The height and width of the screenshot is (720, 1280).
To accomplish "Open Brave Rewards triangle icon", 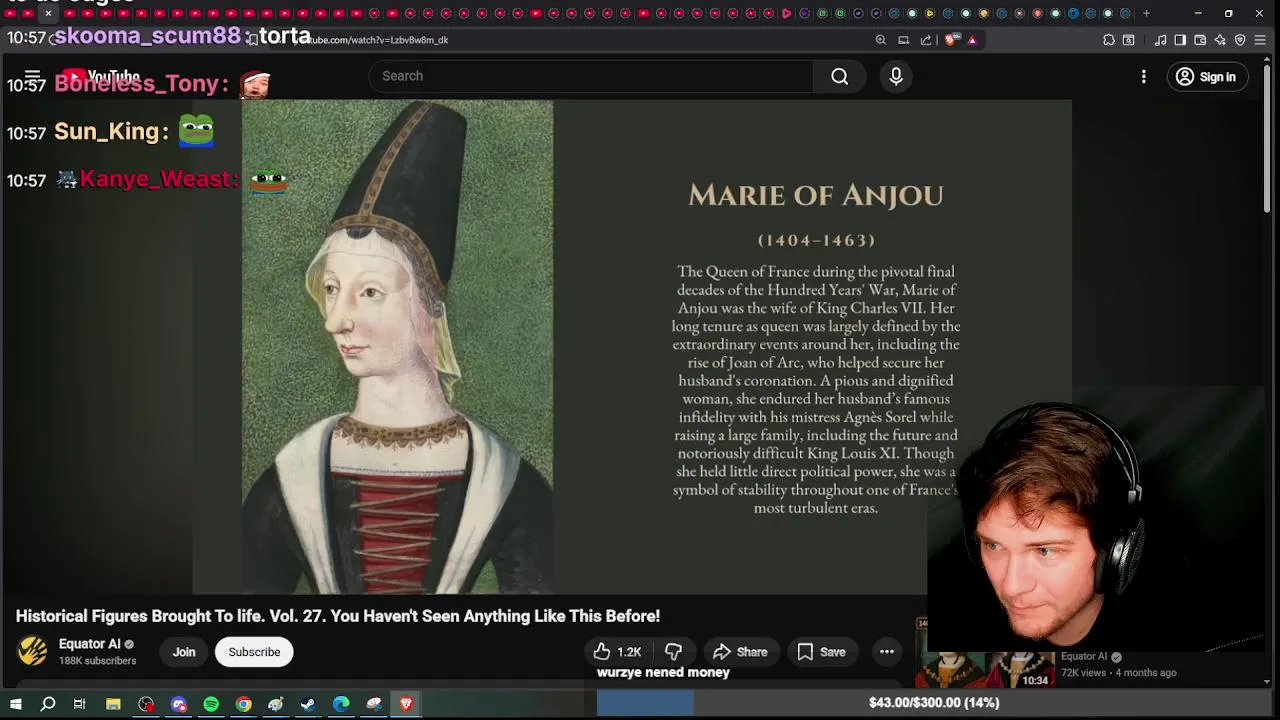I will click(x=972, y=40).
